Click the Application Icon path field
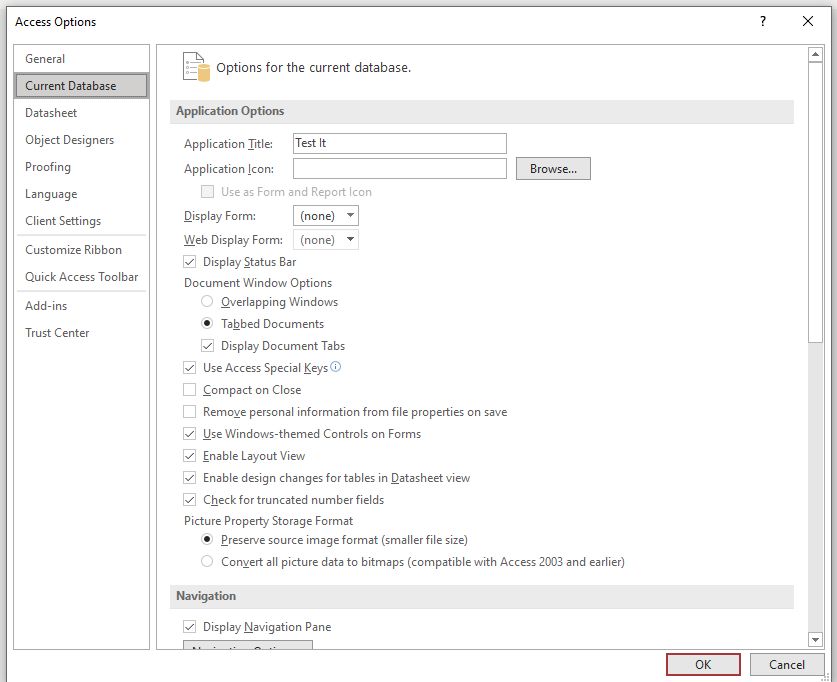 [399, 169]
